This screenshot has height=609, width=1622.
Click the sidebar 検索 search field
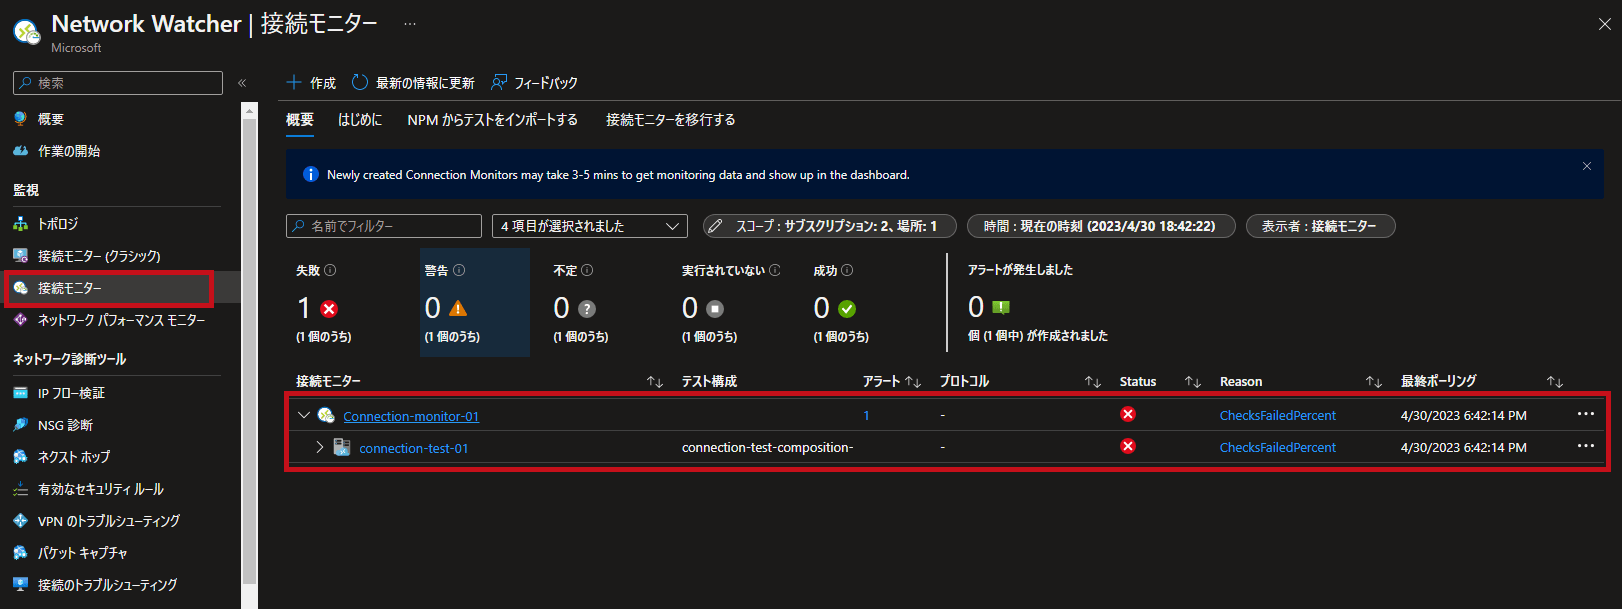(x=118, y=83)
